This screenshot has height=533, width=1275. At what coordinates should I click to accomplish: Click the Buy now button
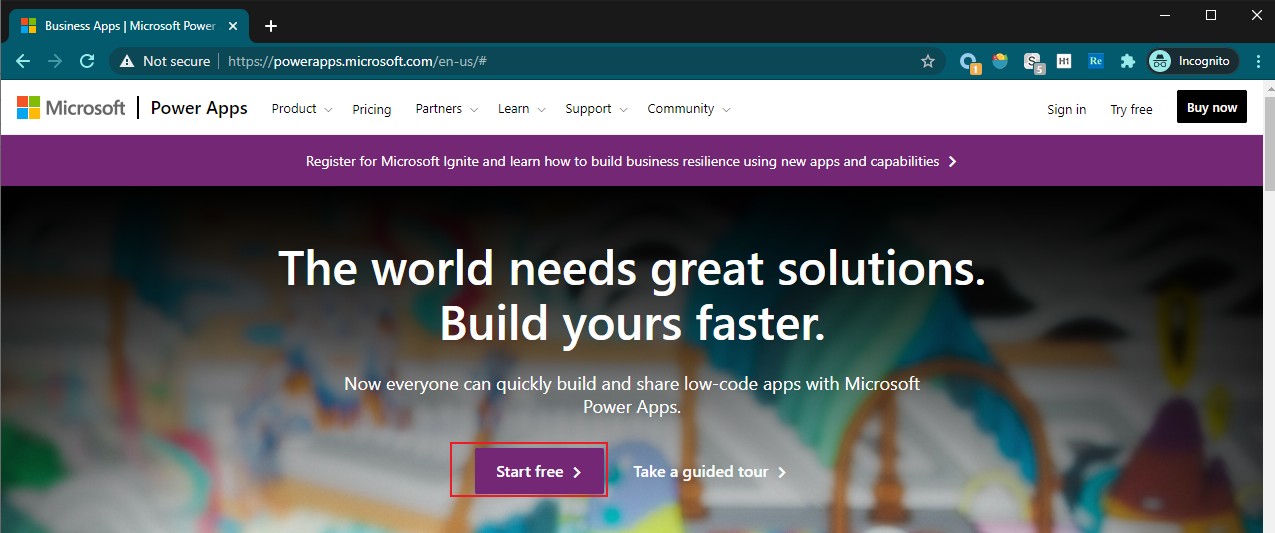pos(1212,108)
